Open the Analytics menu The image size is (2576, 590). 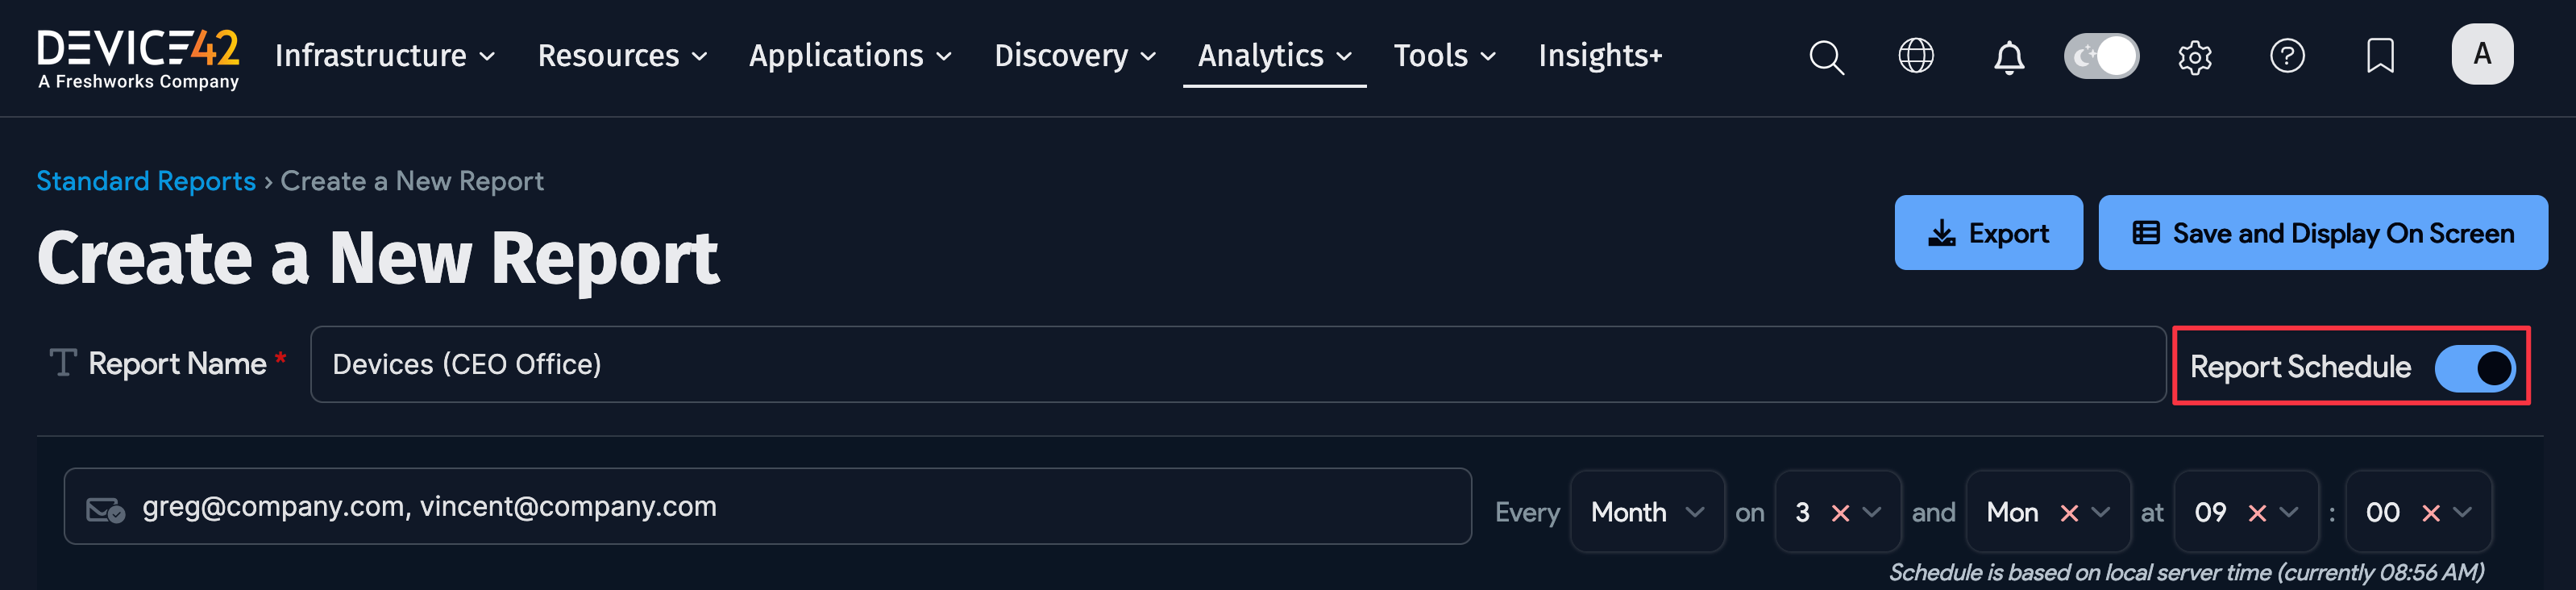[1274, 56]
